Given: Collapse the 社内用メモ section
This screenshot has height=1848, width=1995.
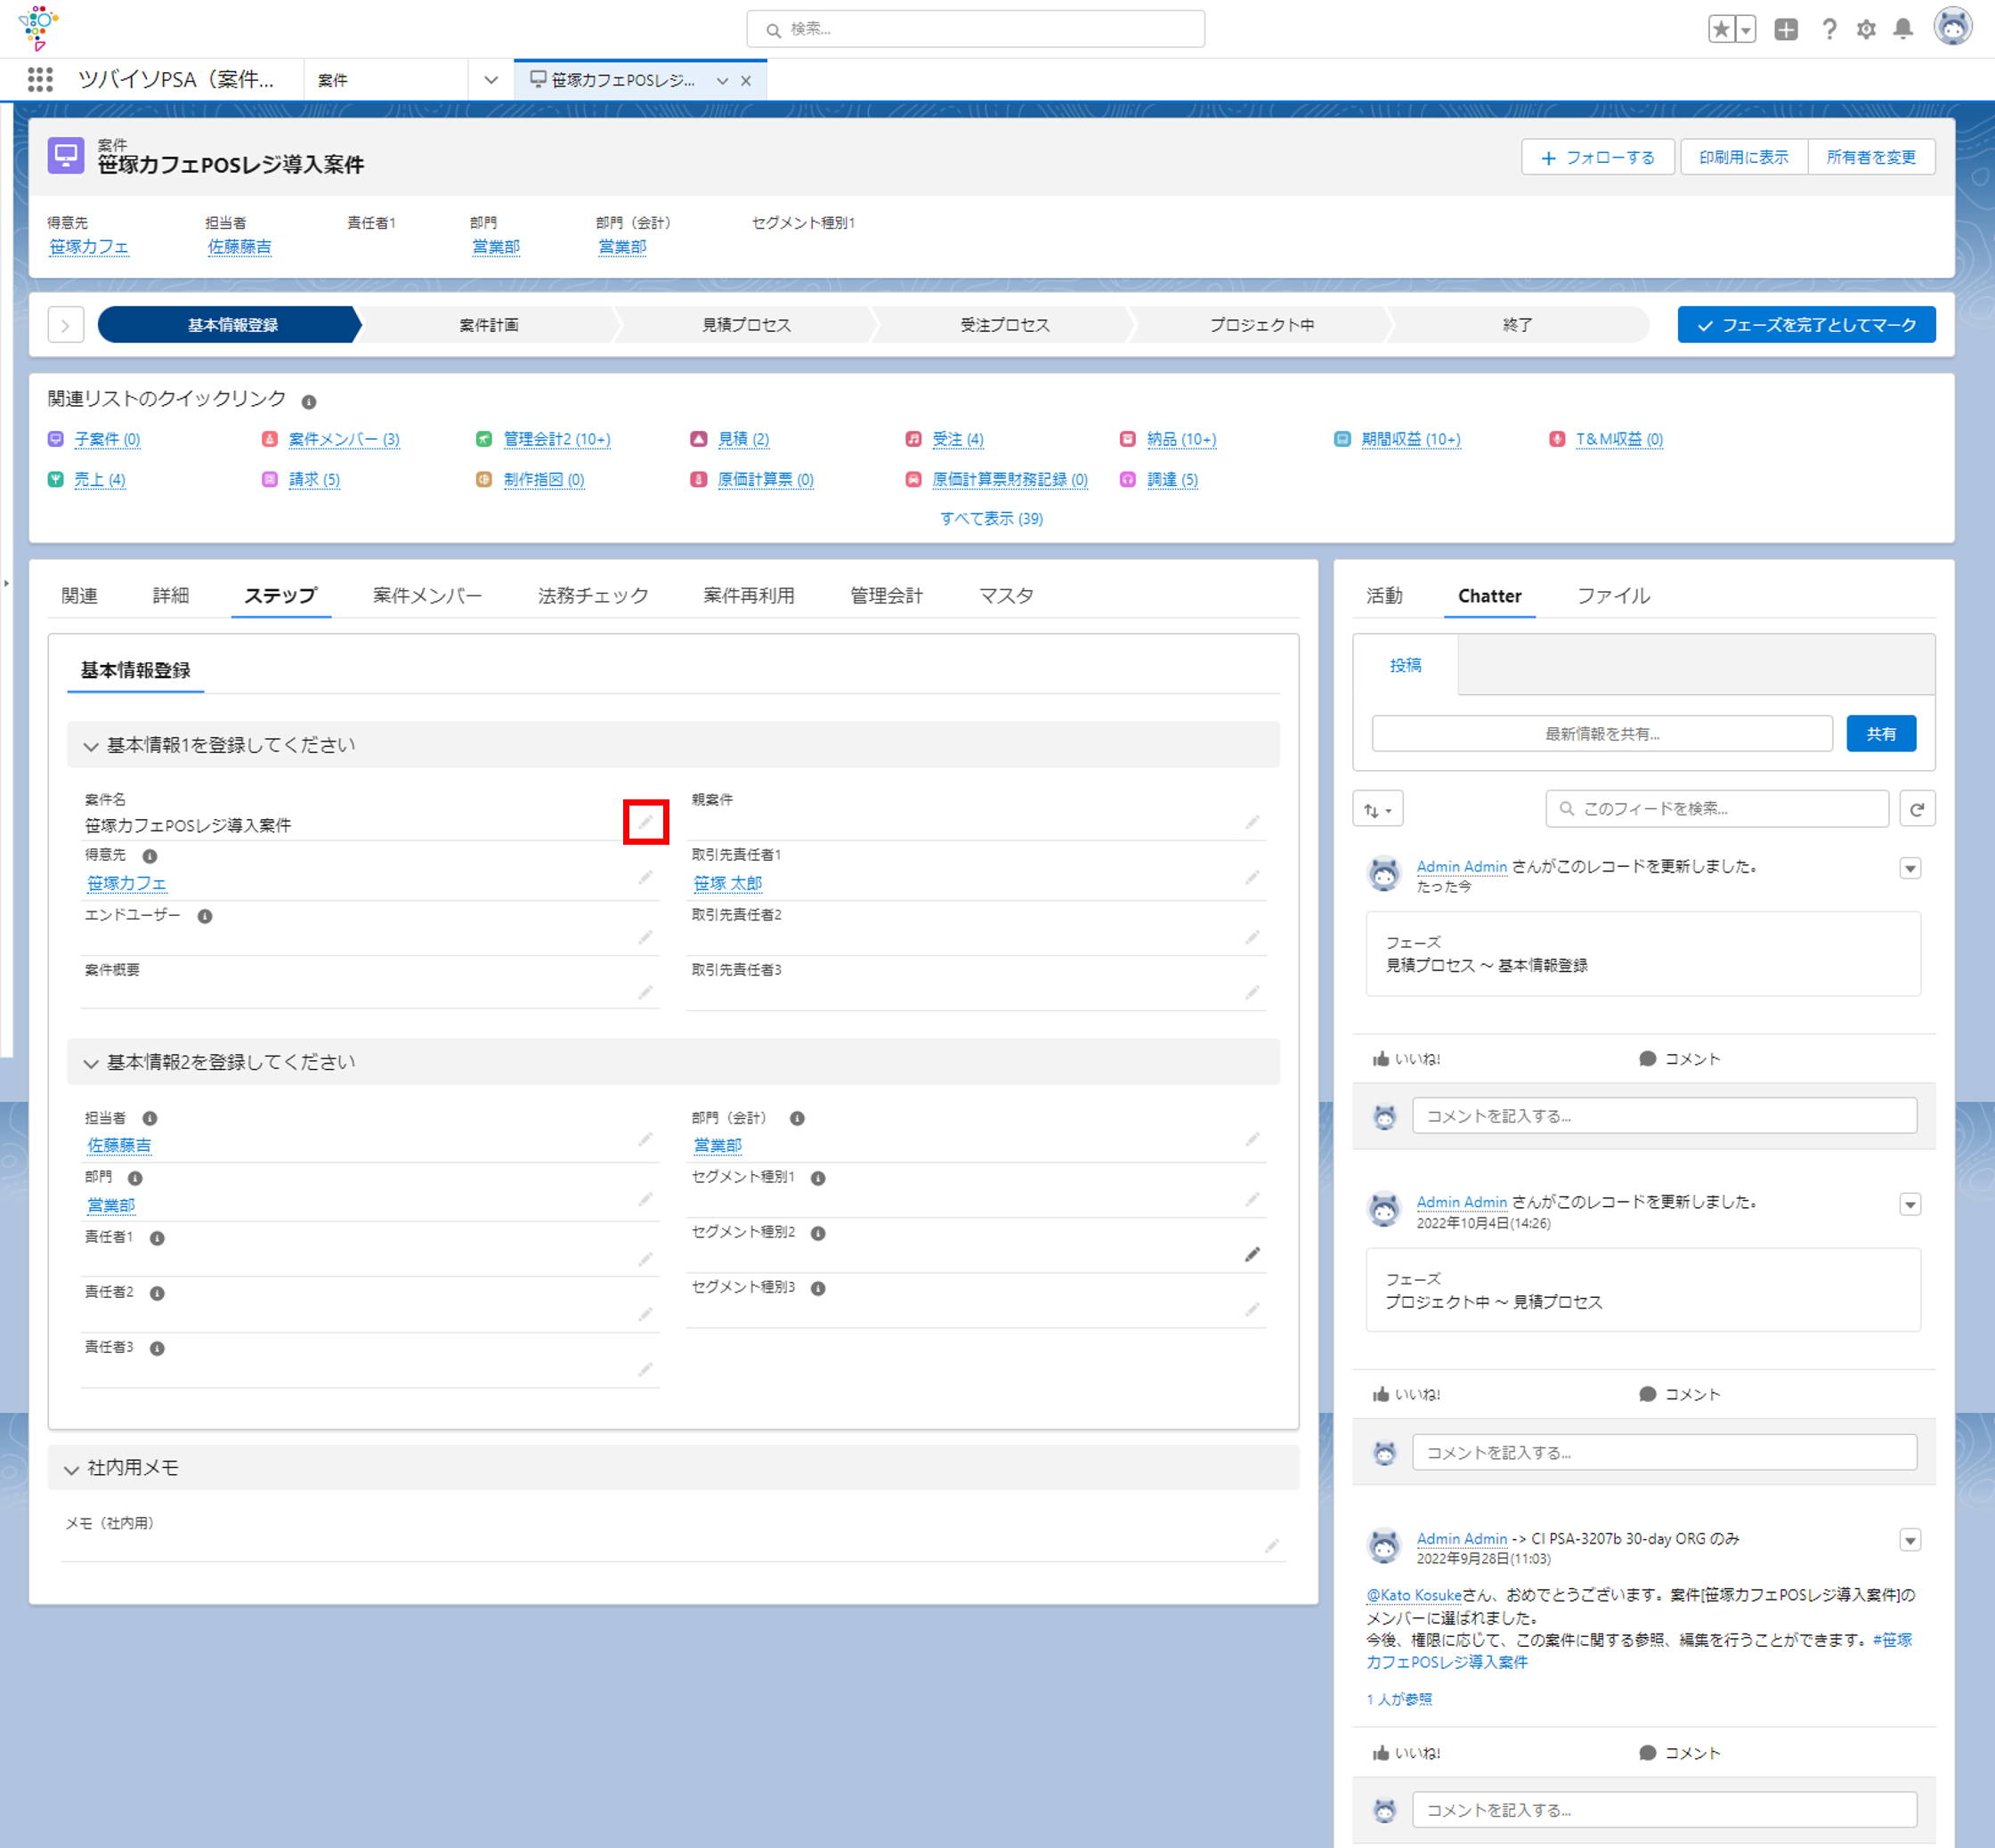Looking at the screenshot, I should [x=71, y=1469].
